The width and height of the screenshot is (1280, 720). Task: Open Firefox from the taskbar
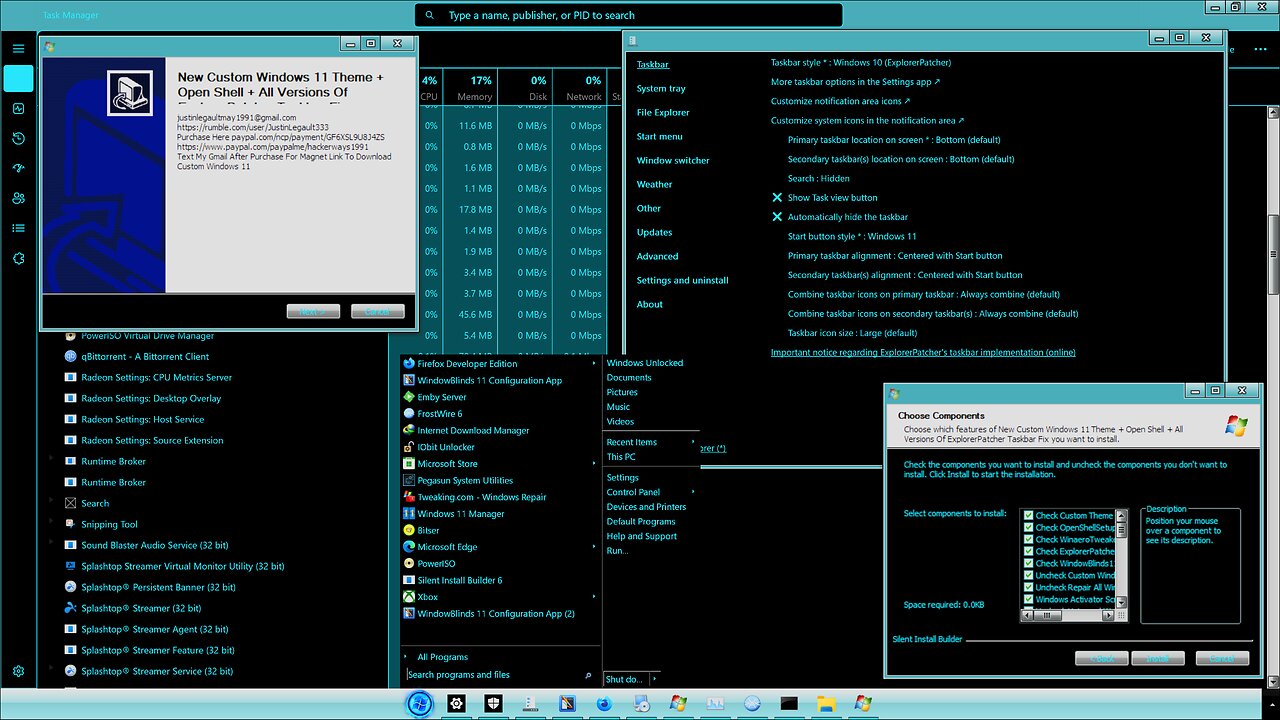604,704
